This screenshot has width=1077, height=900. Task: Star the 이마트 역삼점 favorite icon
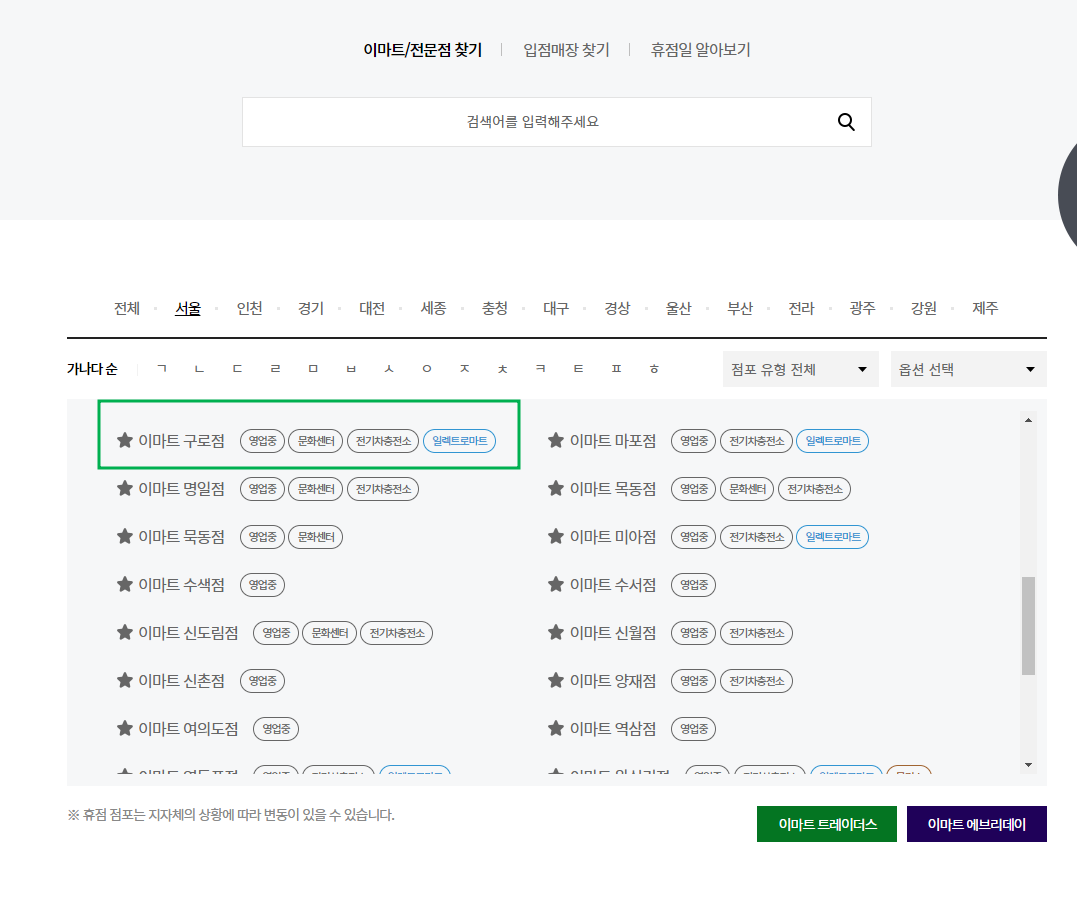pyautogui.click(x=556, y=729)
